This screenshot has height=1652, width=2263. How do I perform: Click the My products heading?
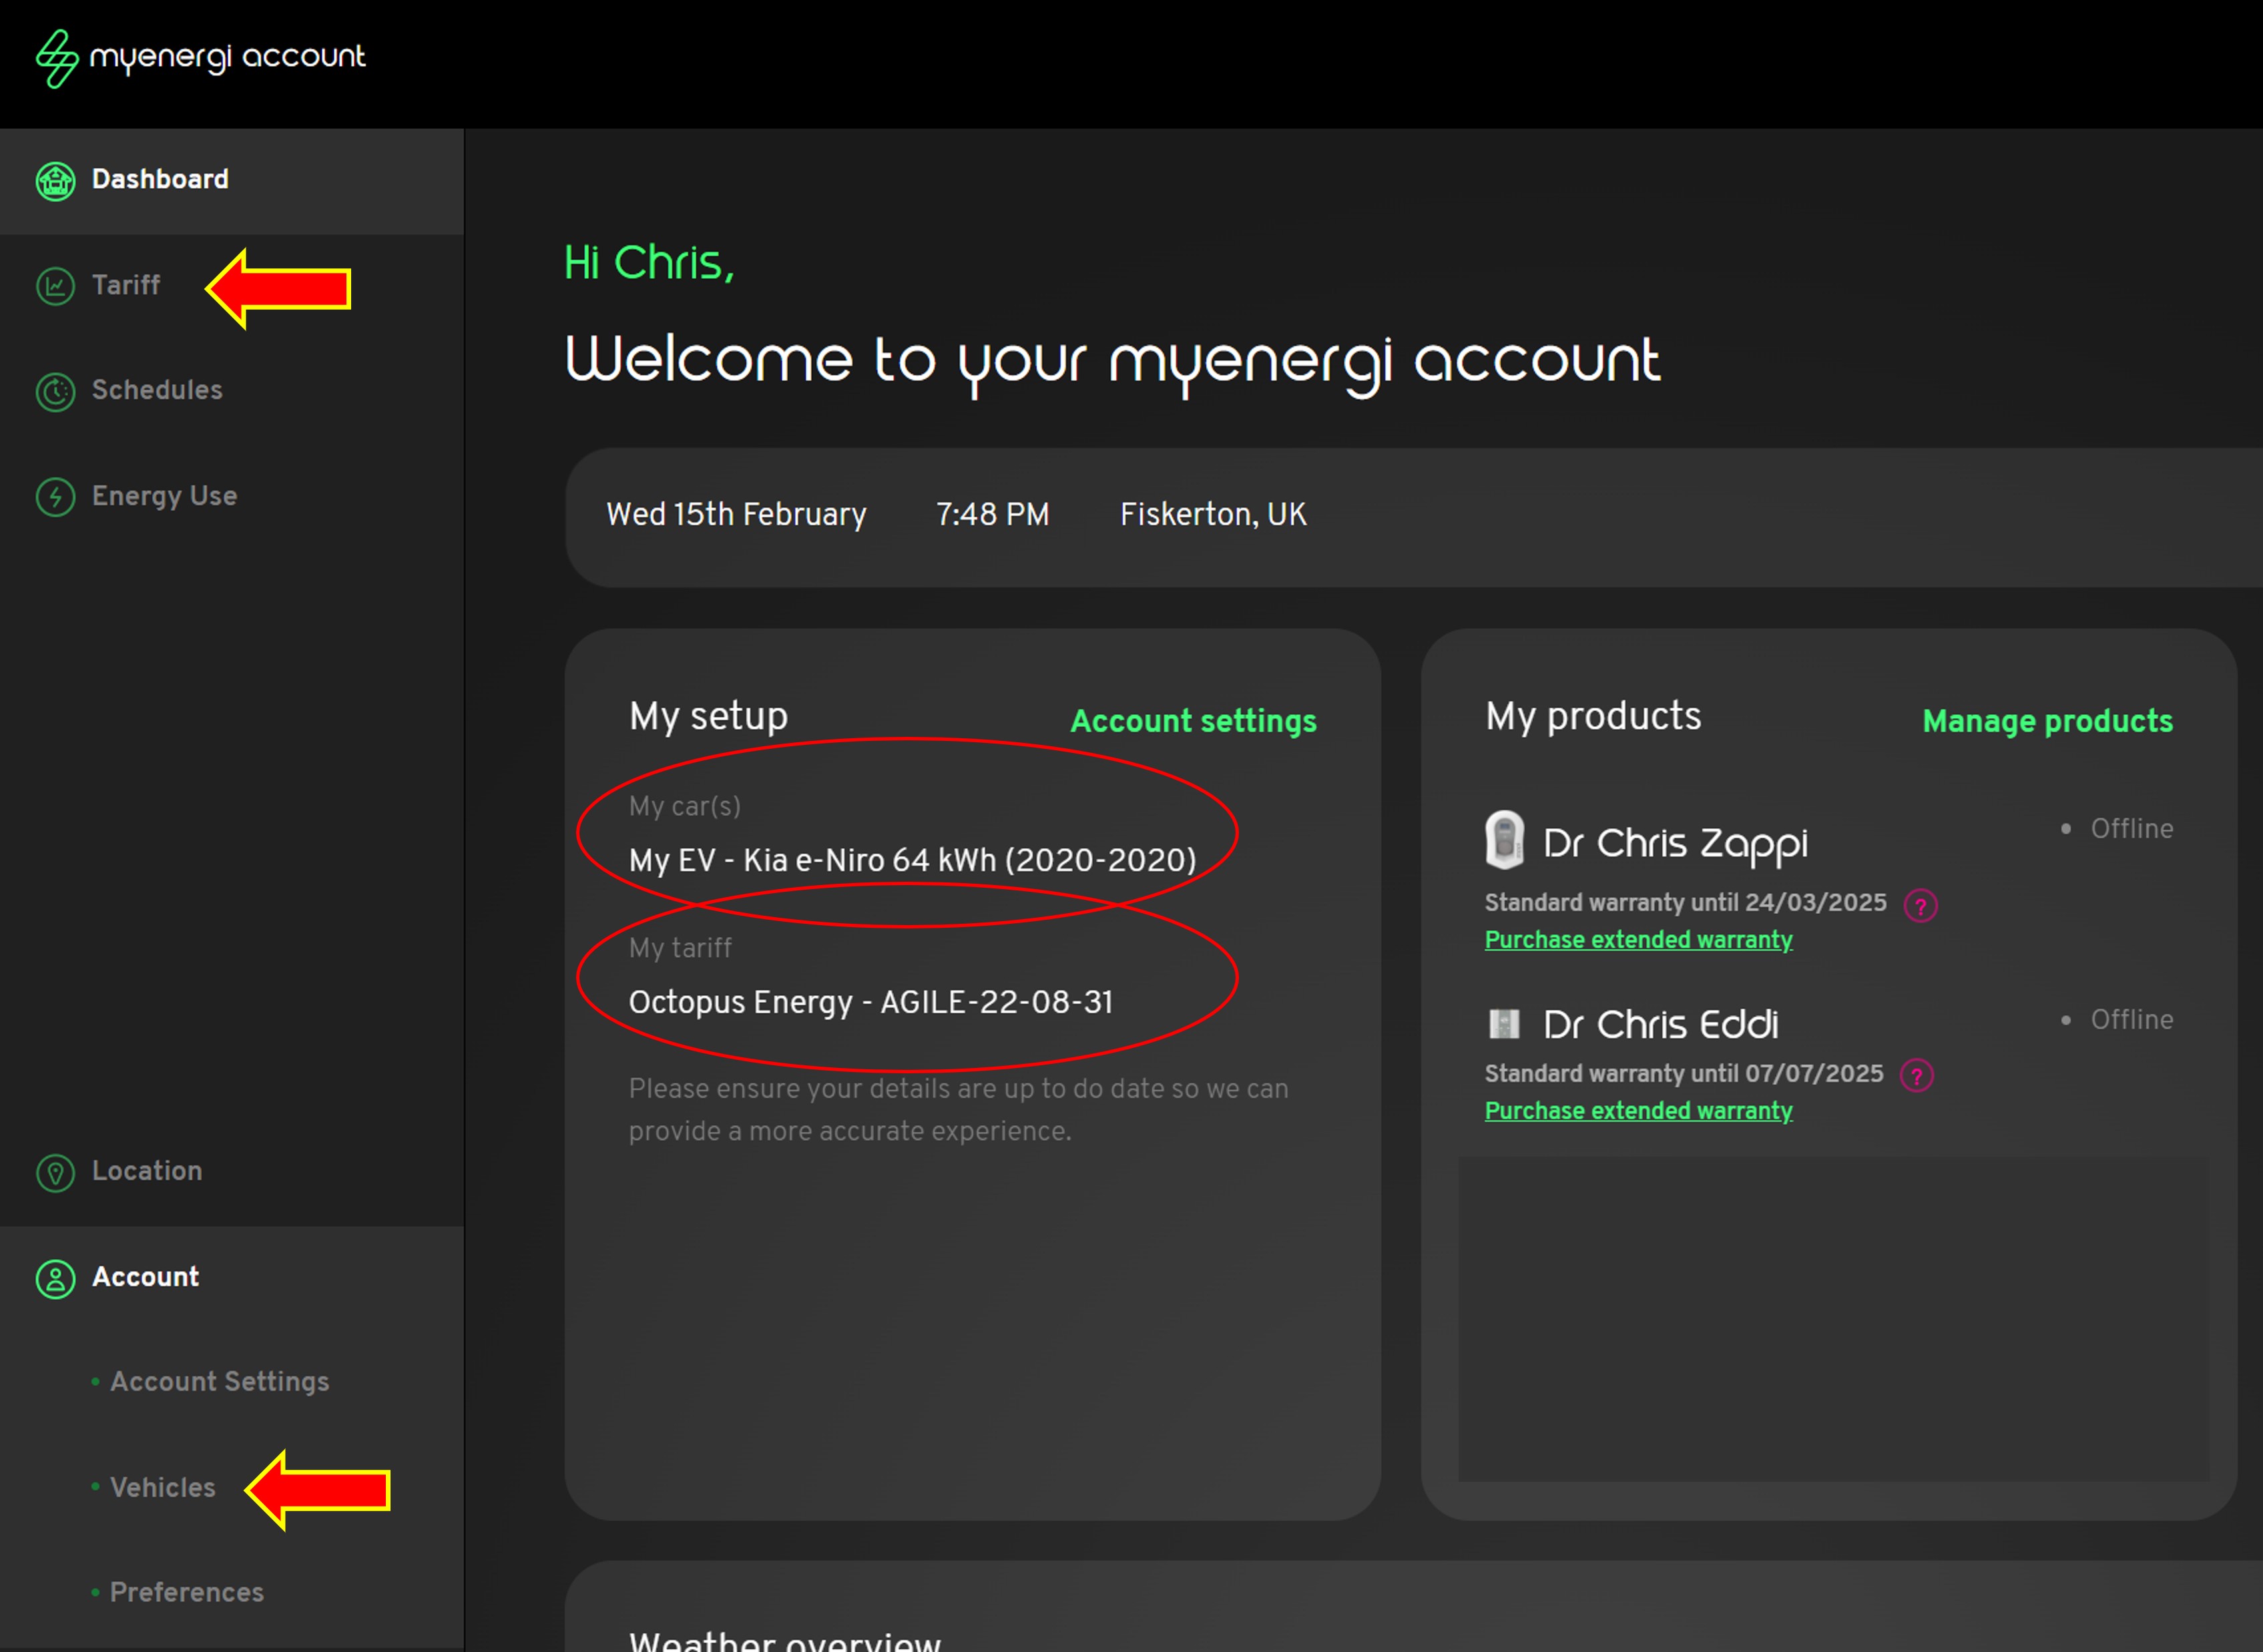[x=1593, y=717]
